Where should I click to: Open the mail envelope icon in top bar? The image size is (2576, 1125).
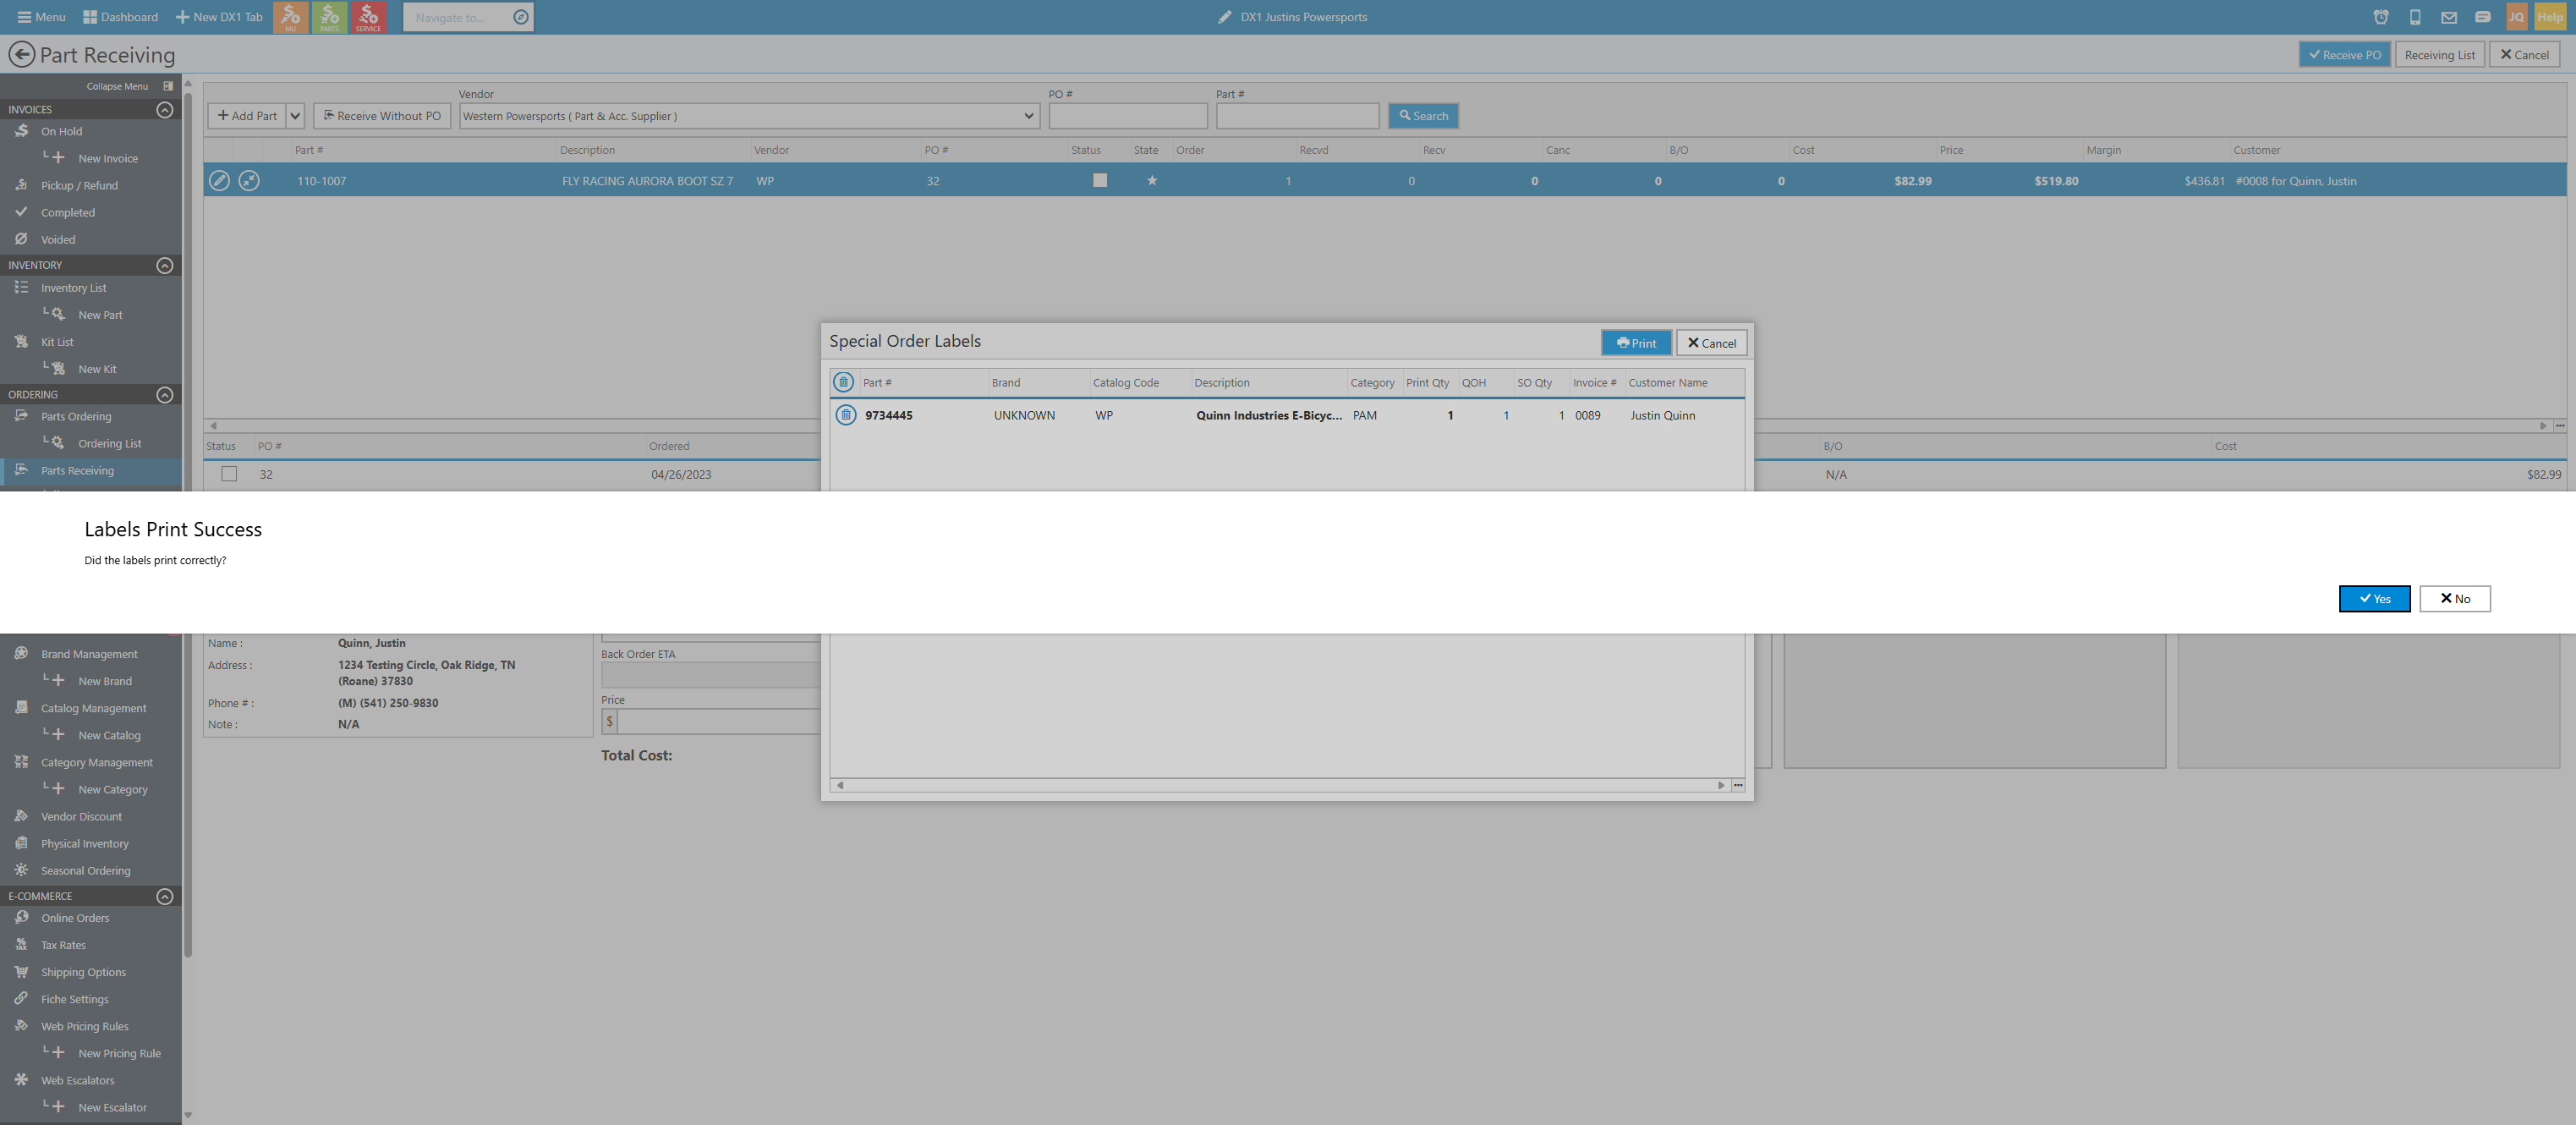pos(2449,17)
